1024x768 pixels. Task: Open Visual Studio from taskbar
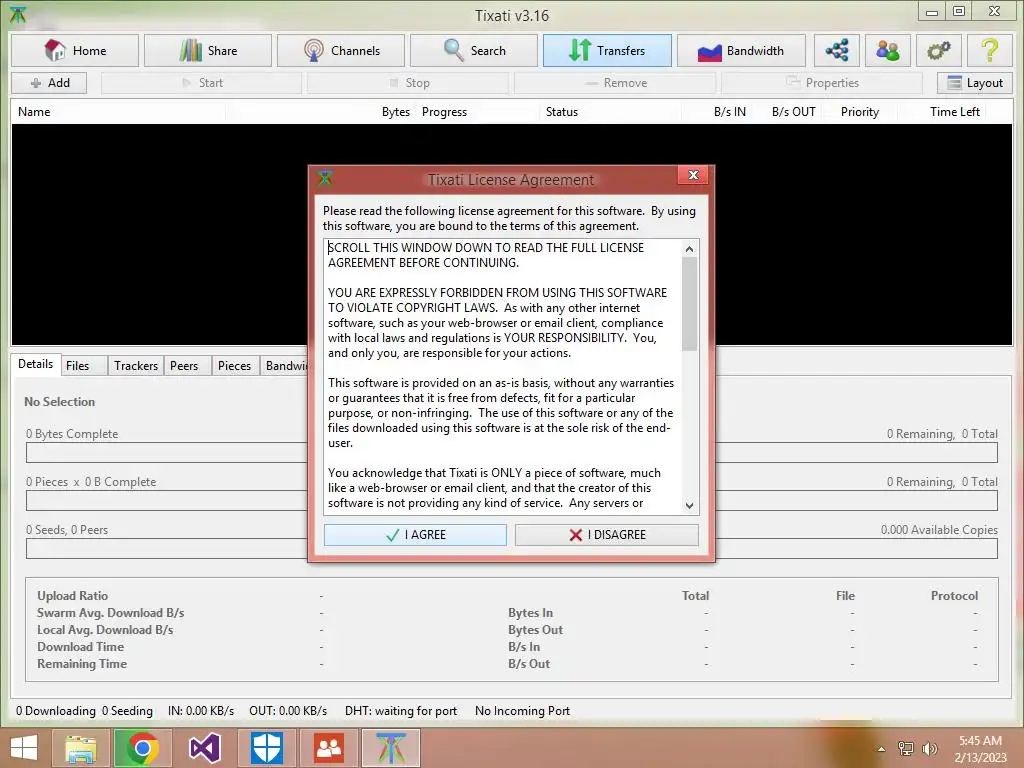click(x=204, y=748)
